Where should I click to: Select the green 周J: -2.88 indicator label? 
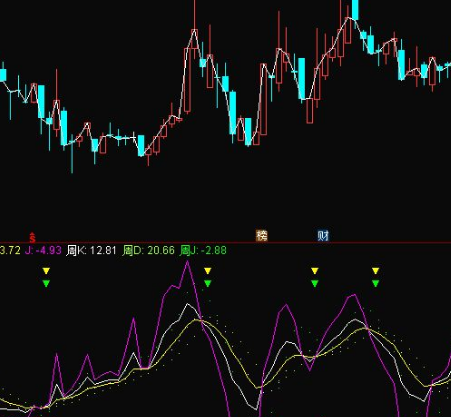(203, 250)
